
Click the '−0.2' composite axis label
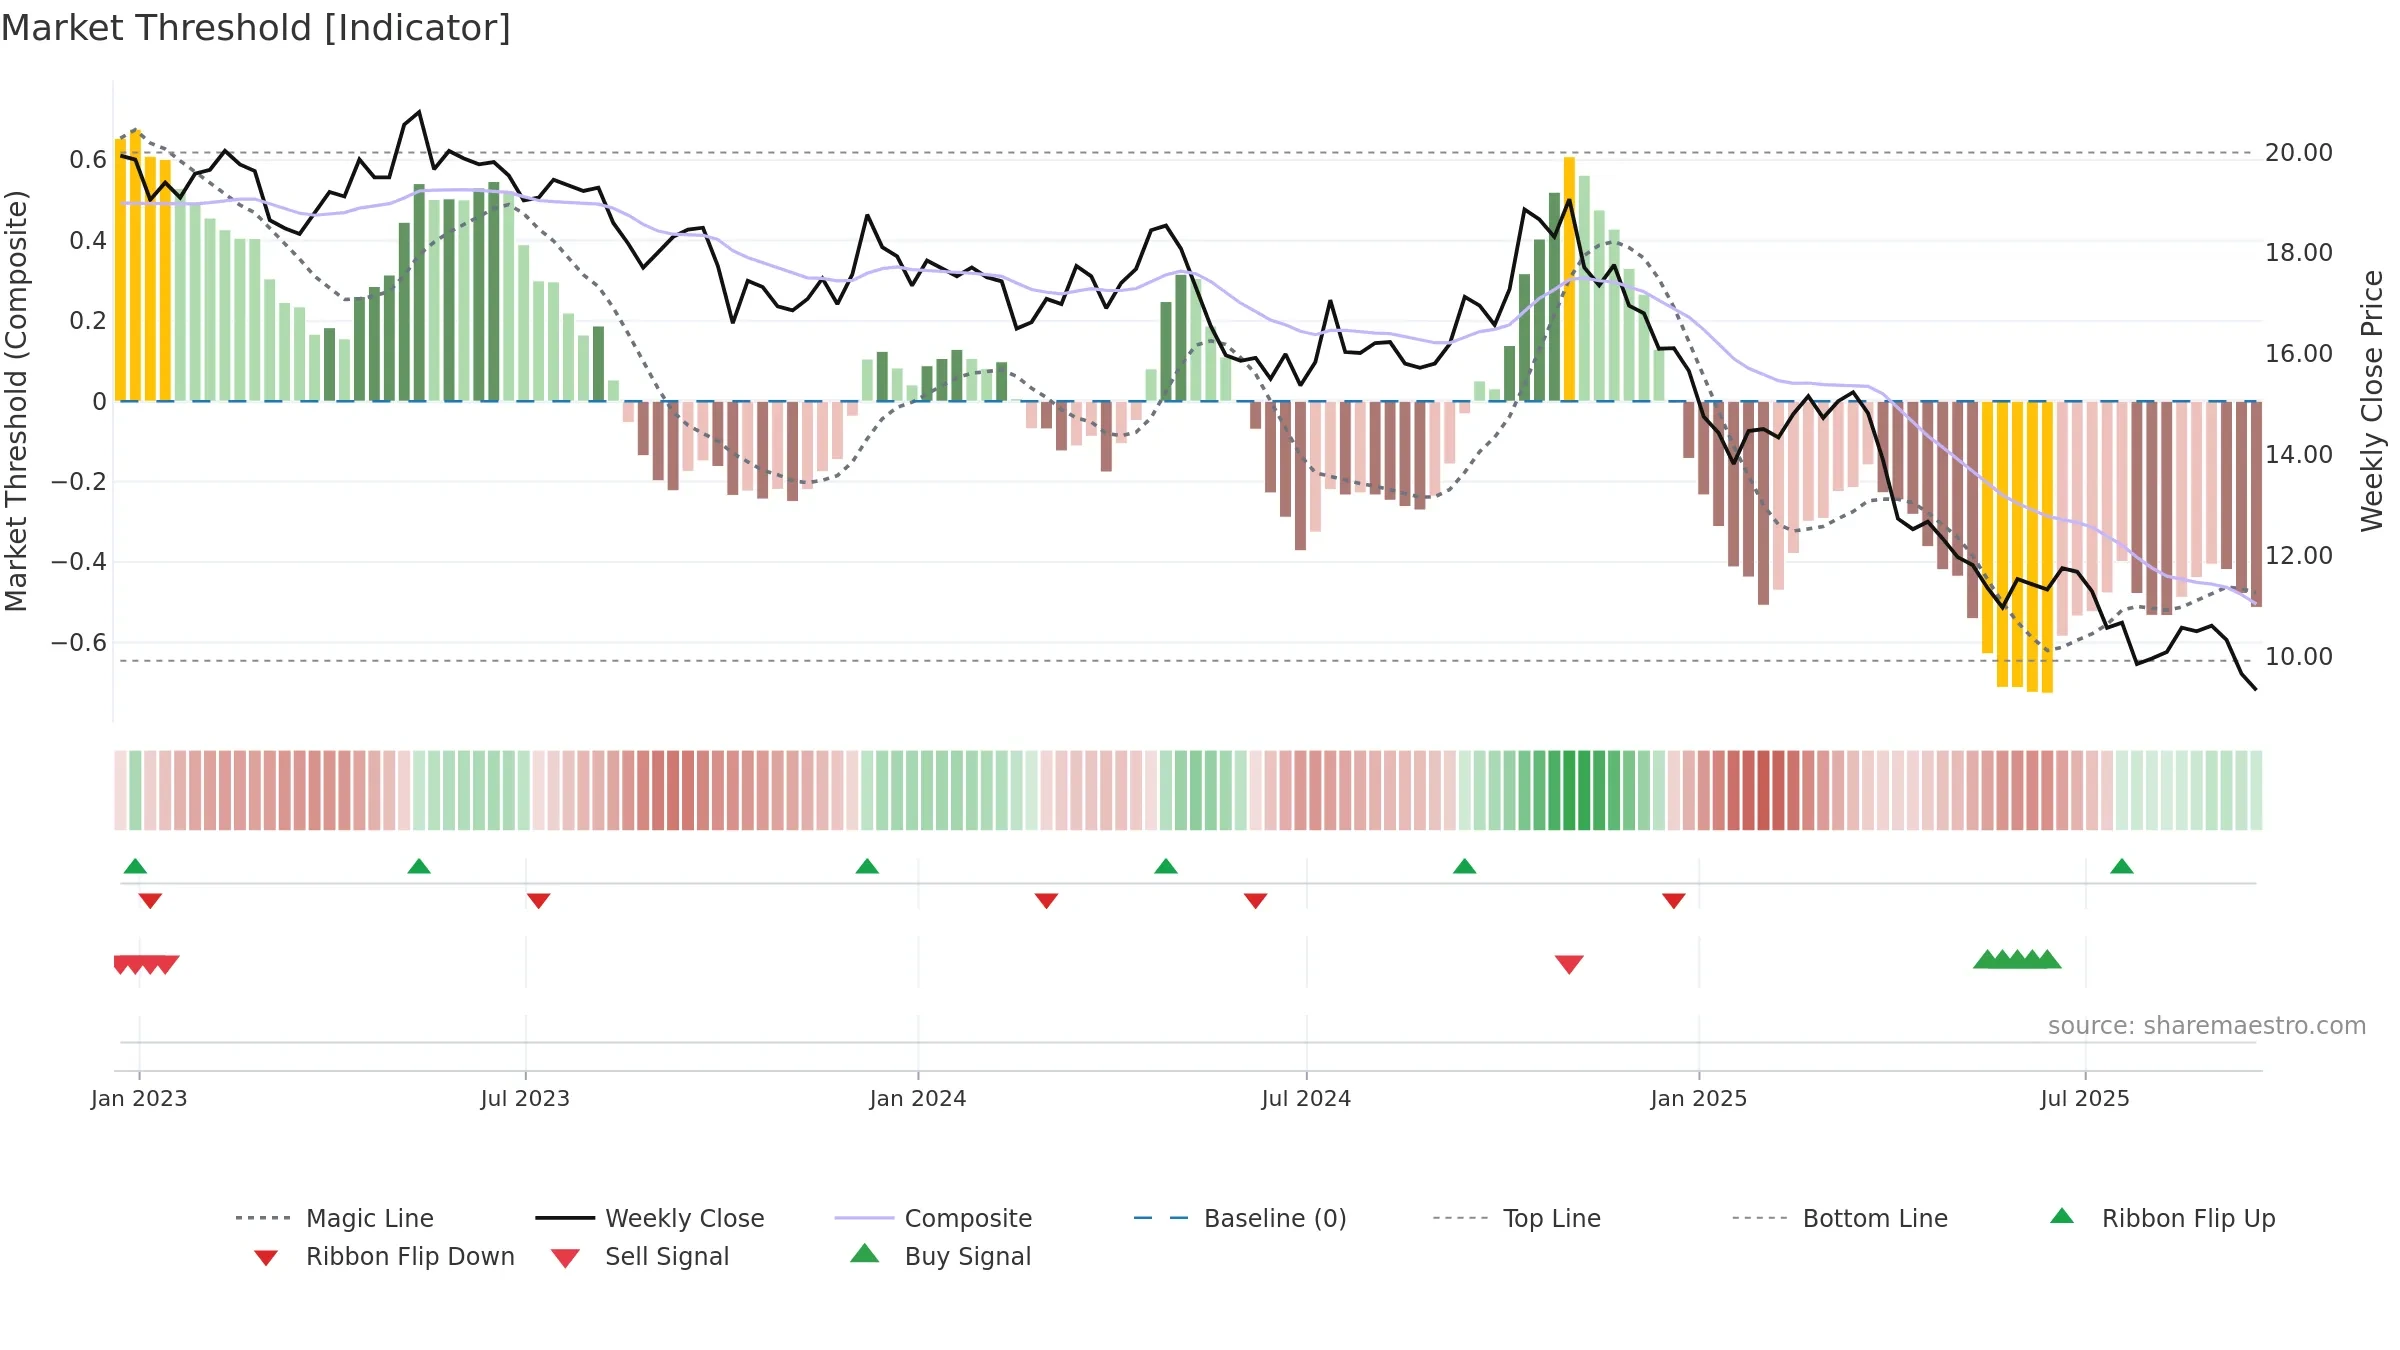pos(79,481)
